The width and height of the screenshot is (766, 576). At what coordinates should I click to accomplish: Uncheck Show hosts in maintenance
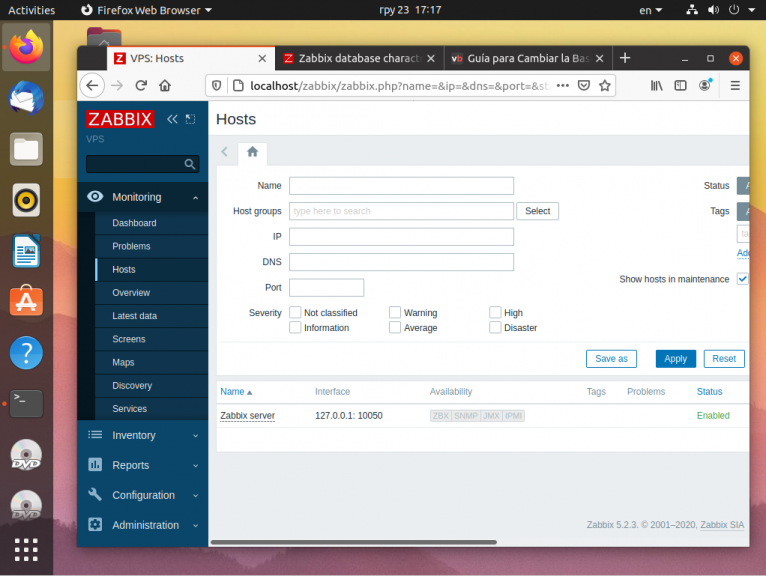743,279
